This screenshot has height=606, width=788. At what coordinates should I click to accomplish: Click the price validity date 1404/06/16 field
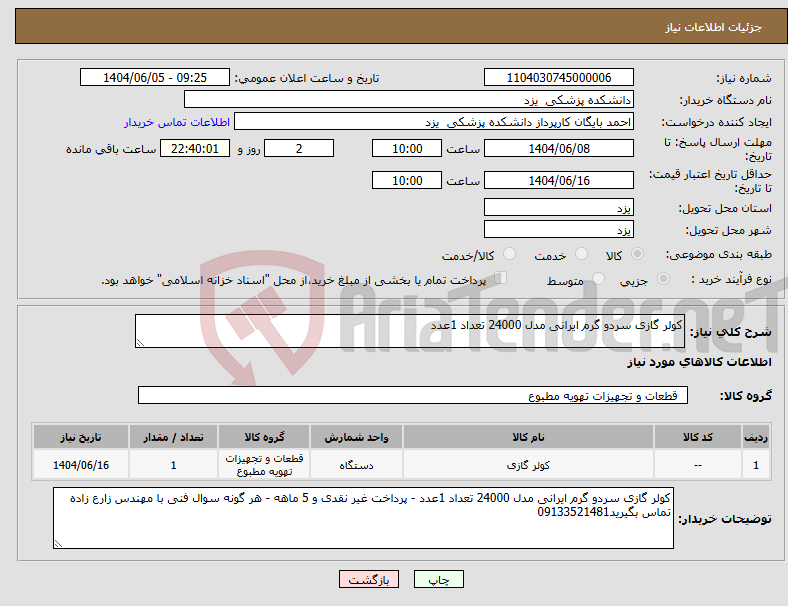pyautogui.click(x=558, y=180)
